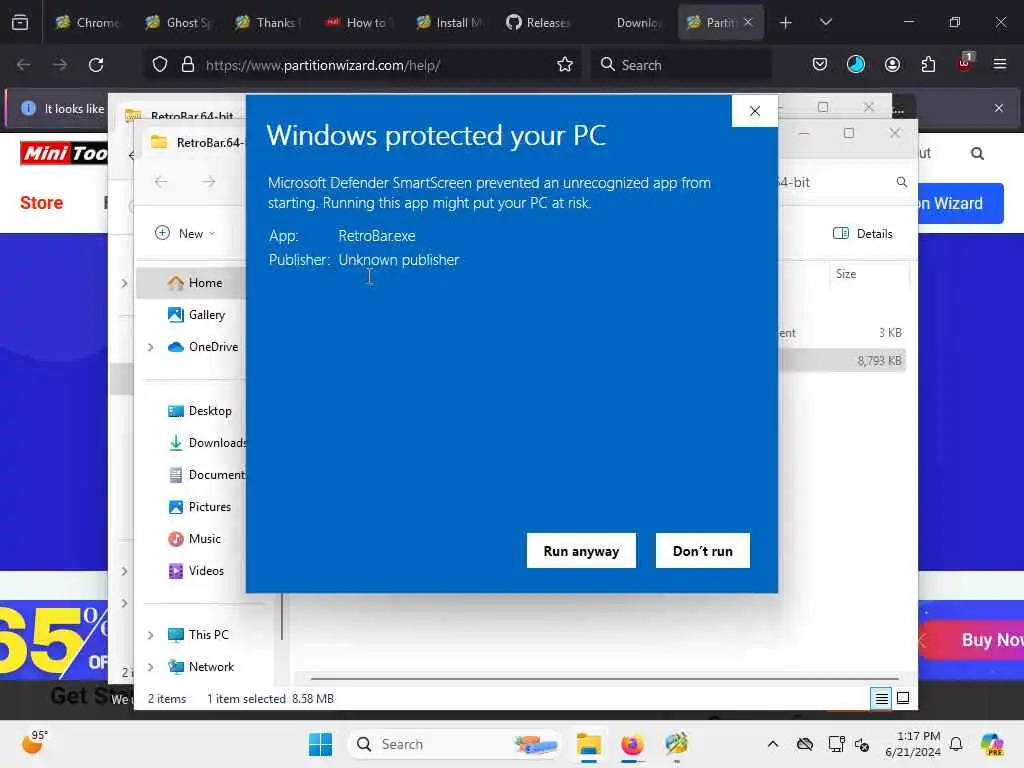Click the Firefox reload button
The image size is (1024, 768).
tap(96, 65)
